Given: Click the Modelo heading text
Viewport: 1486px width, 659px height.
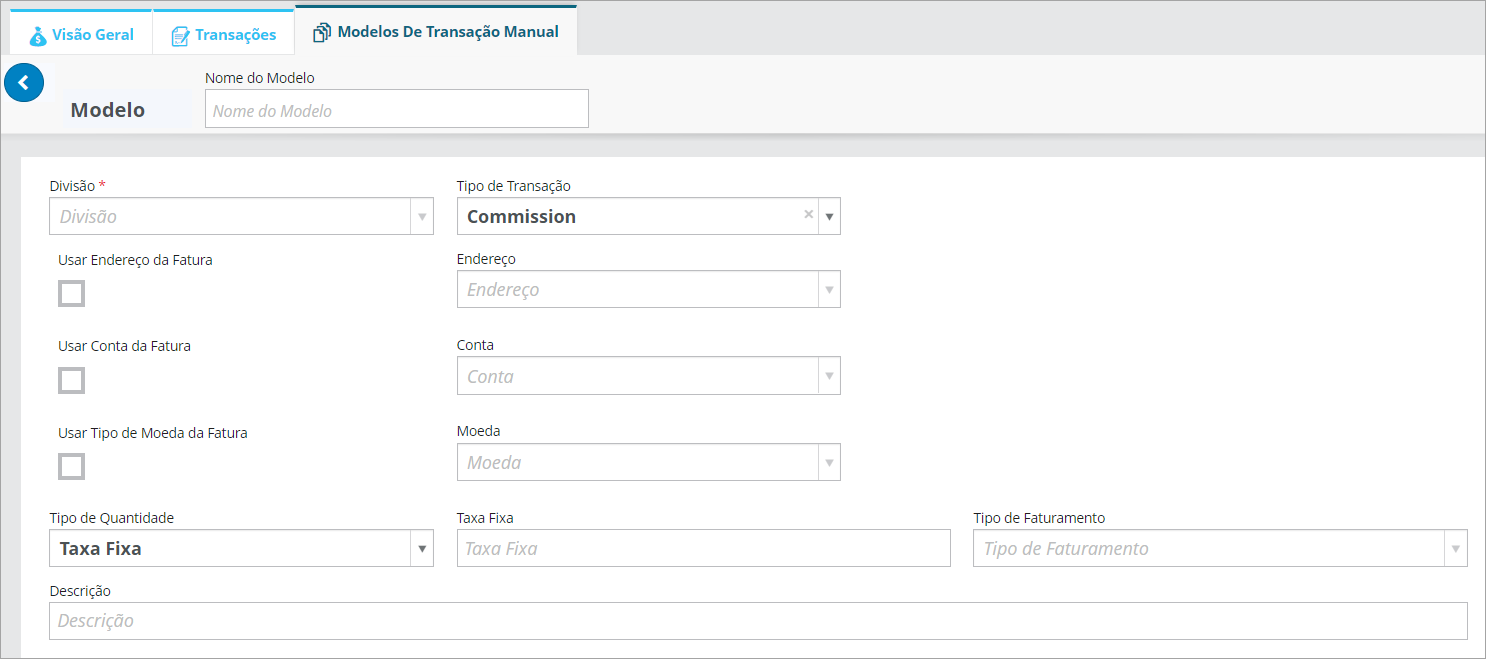Looking at the screenshot, I should click(108, 110).
